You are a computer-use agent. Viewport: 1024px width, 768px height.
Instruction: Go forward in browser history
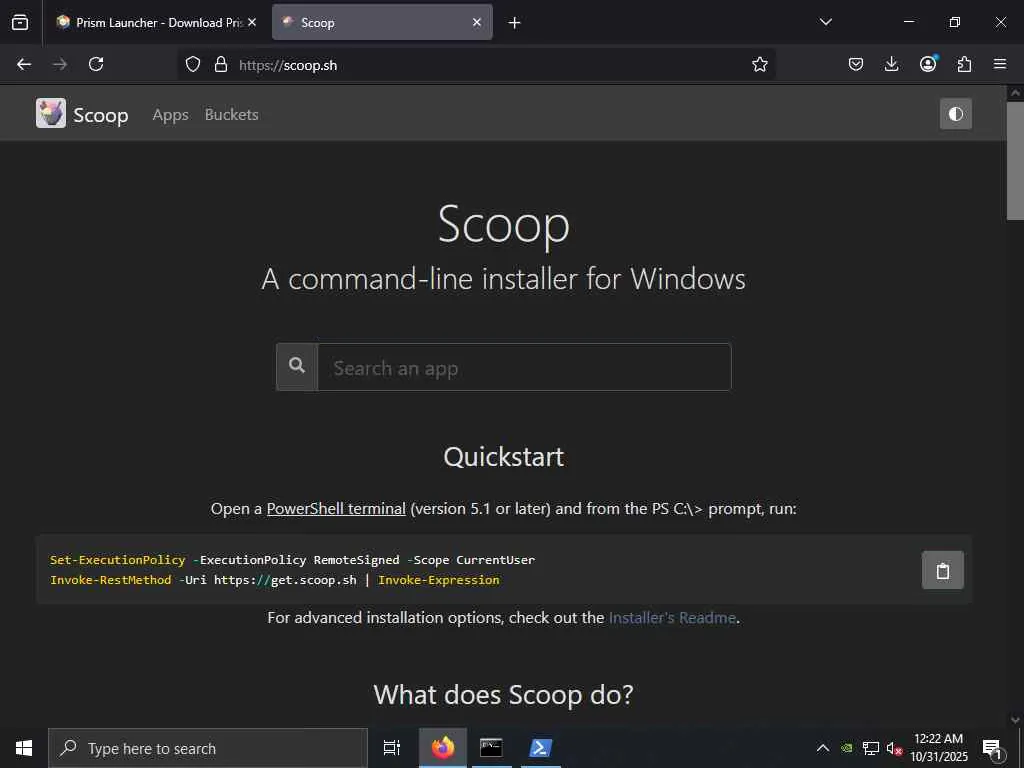click(x=60, y=64)
